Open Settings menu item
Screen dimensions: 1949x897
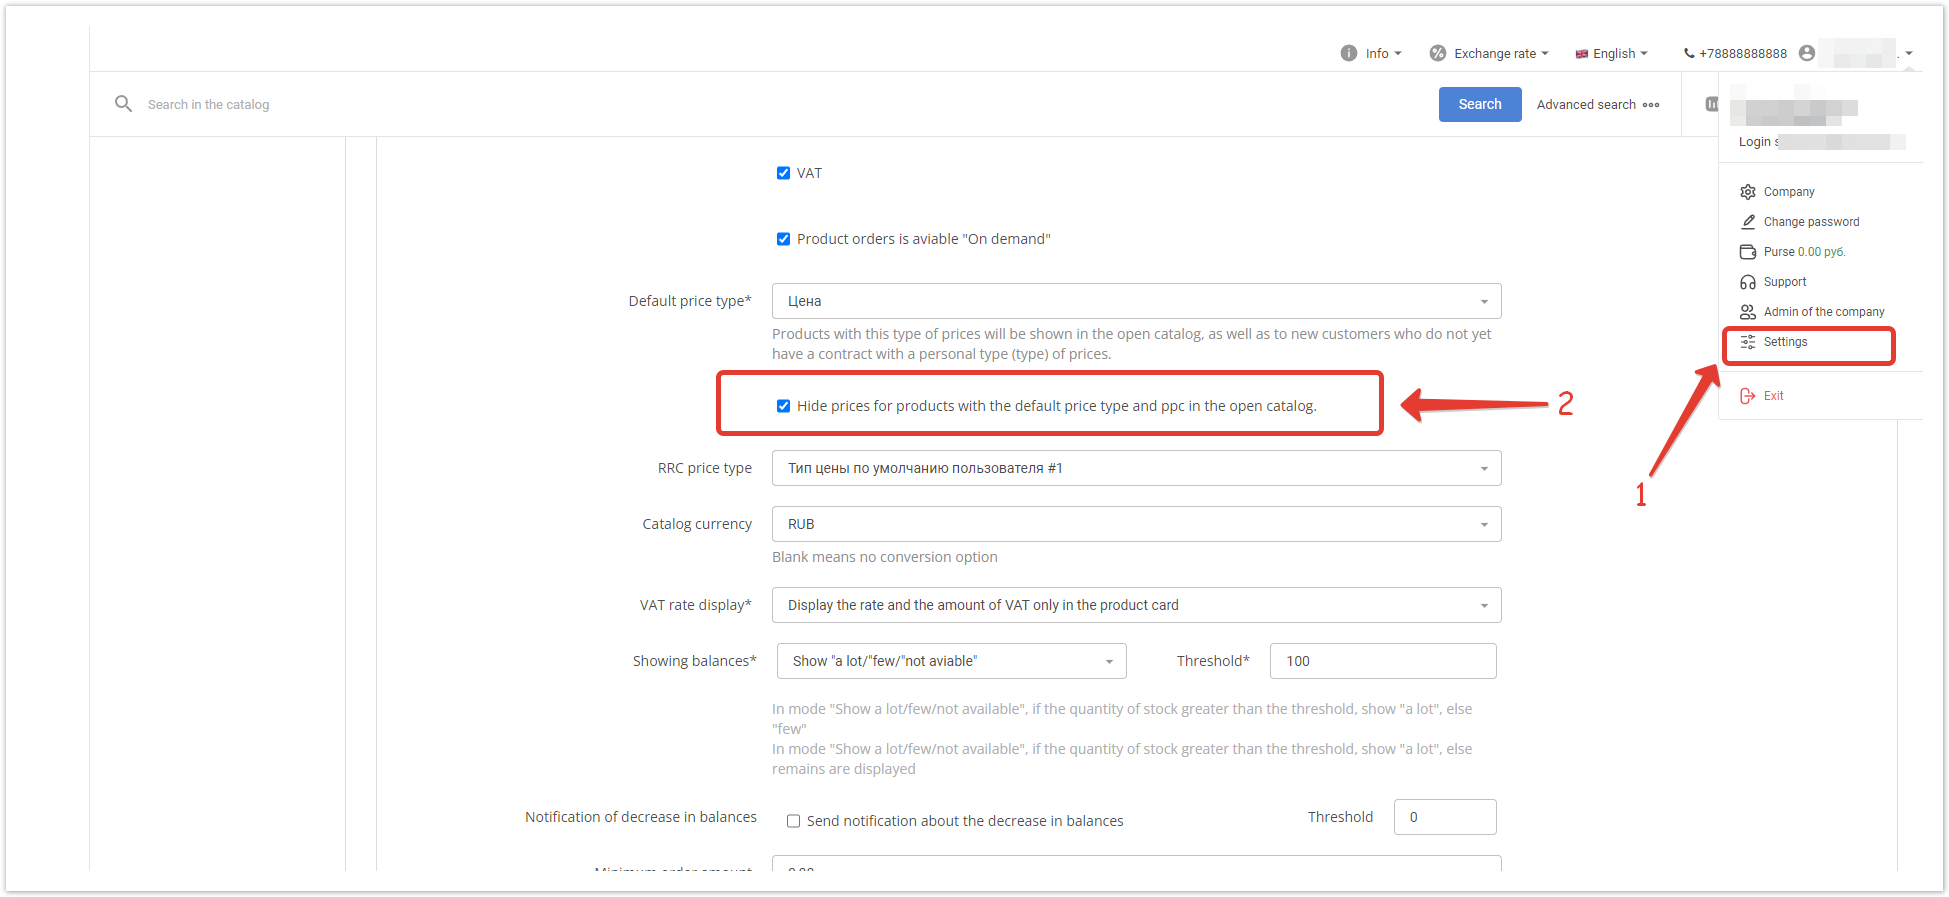1785,342
